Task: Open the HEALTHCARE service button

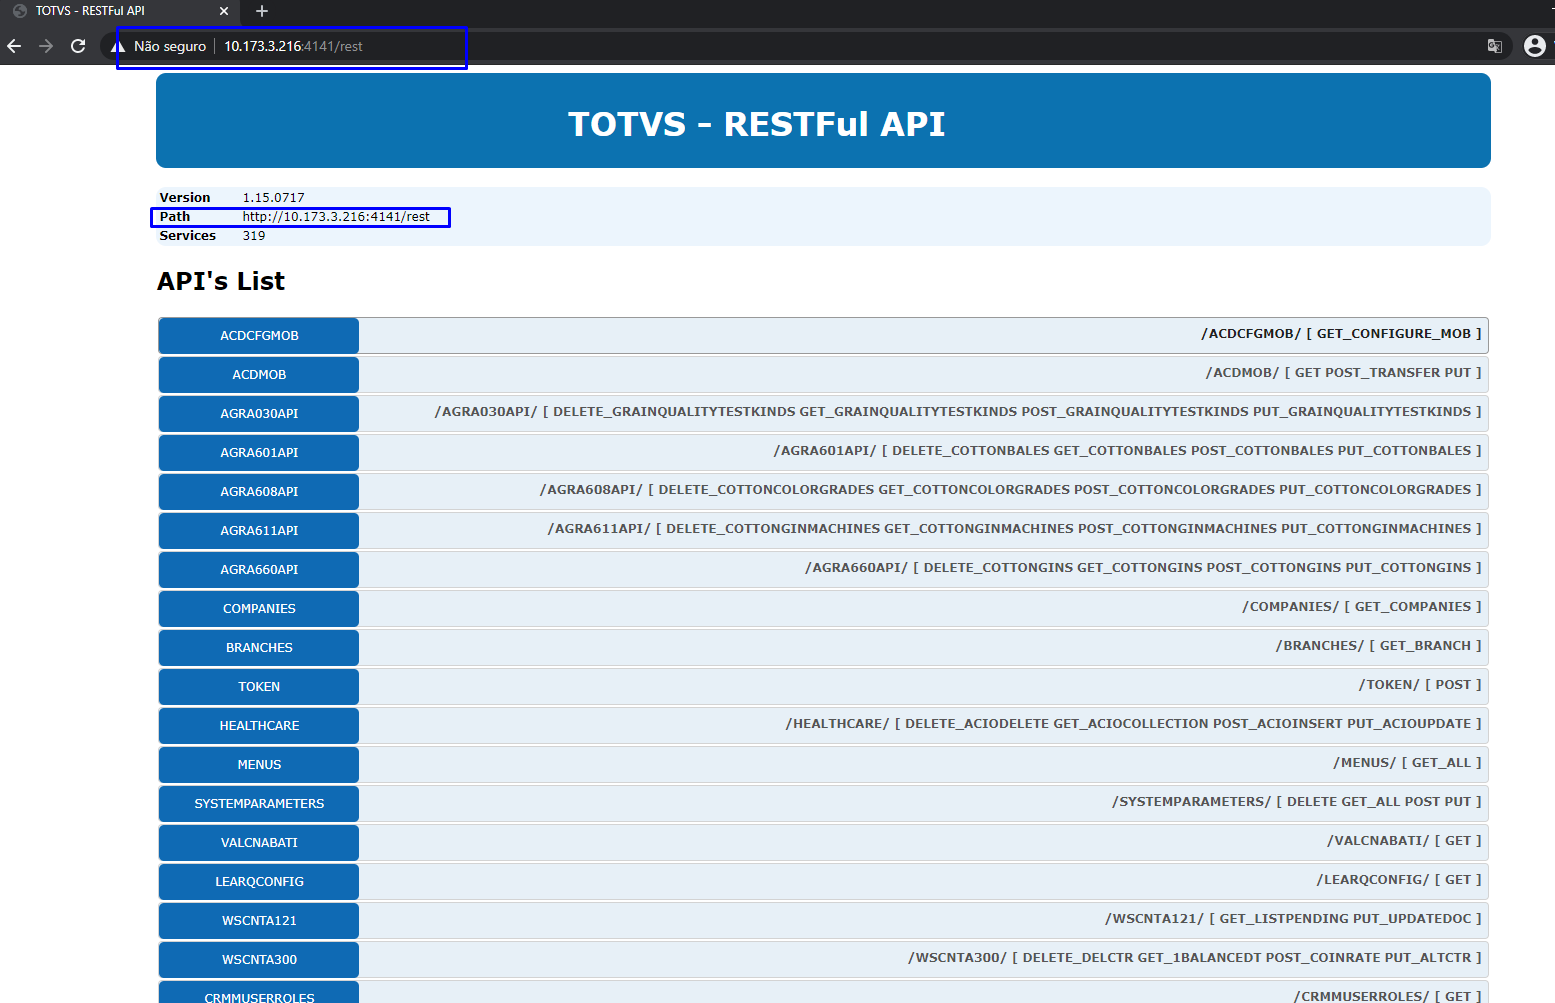Action: point(259,726)
